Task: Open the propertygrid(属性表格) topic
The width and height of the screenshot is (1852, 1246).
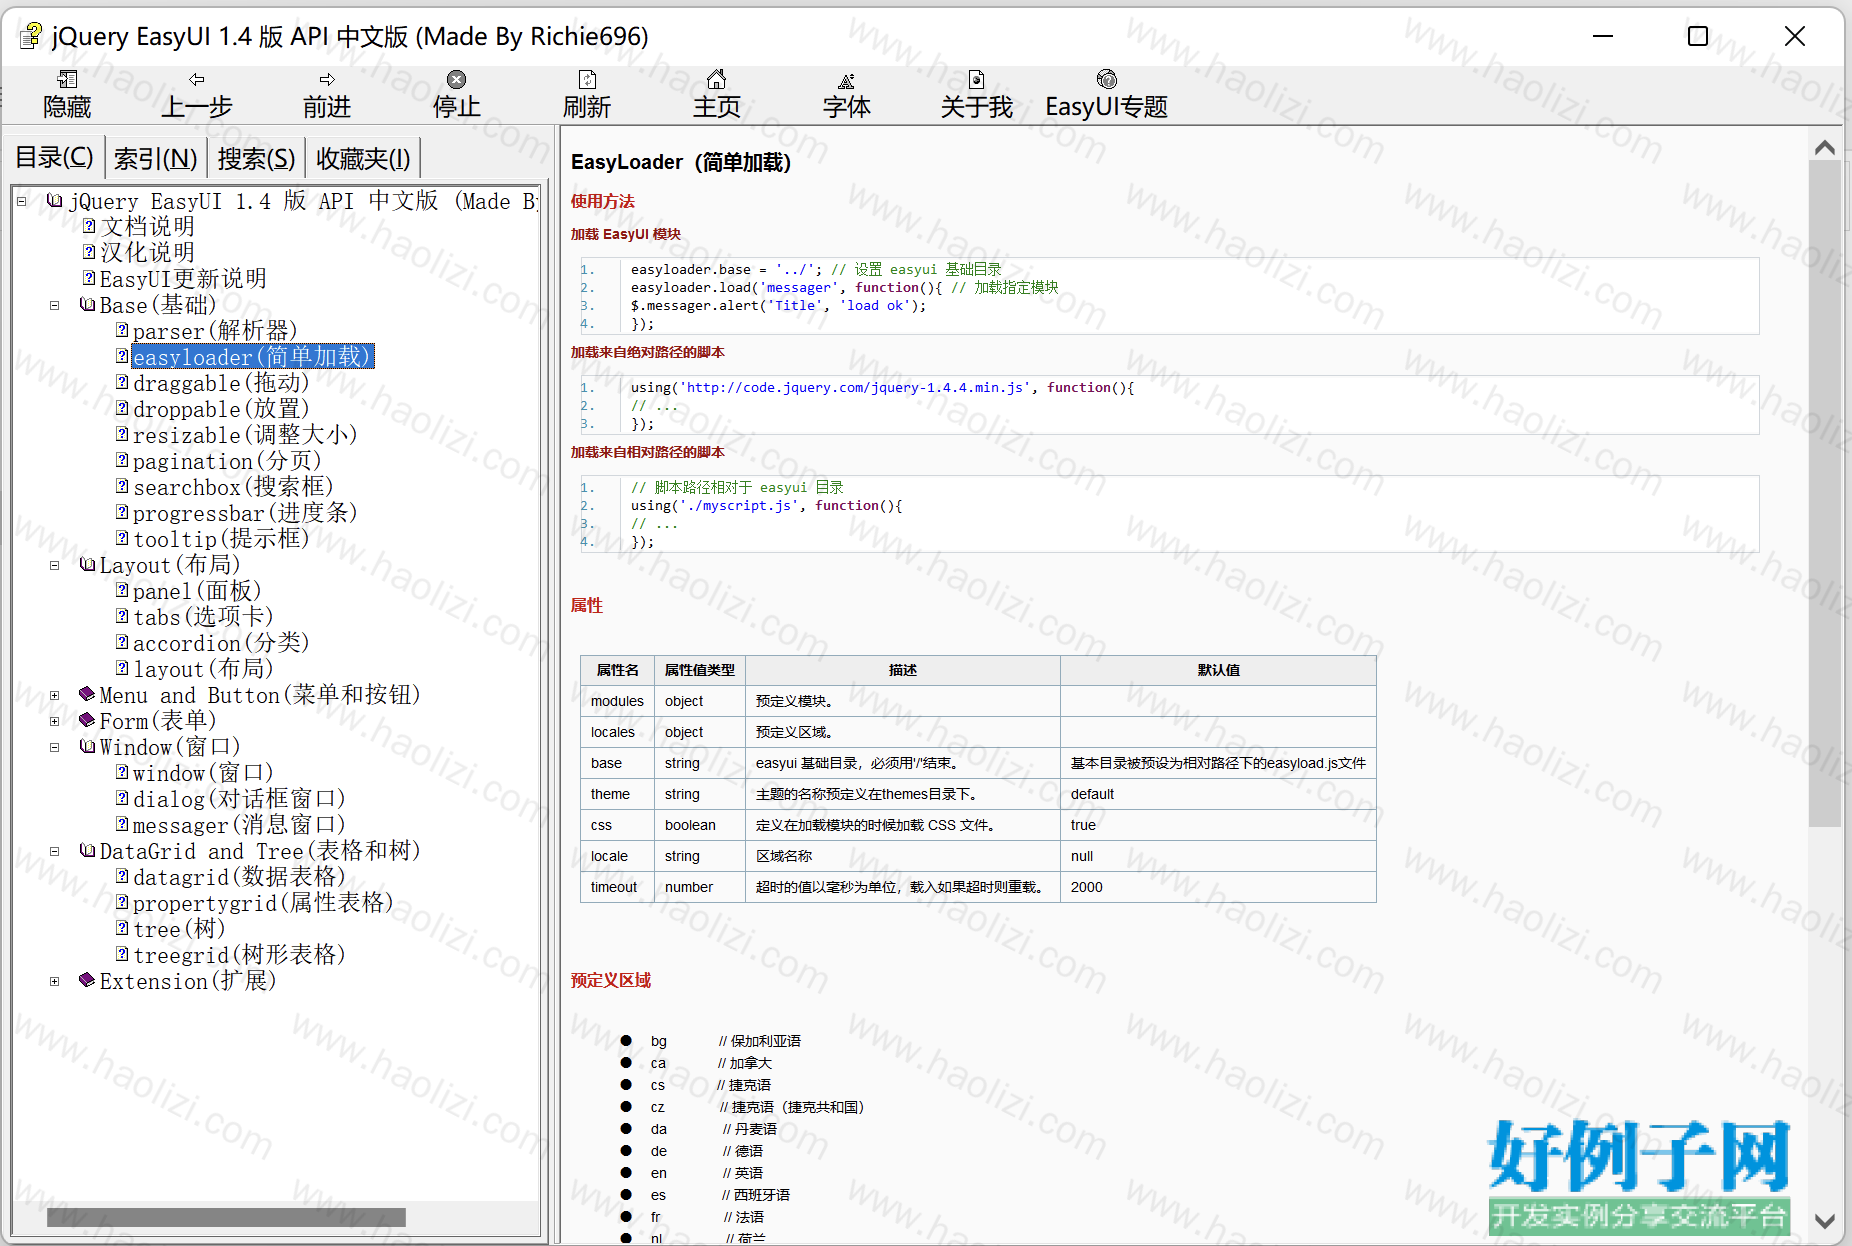Action: [263, 903]
